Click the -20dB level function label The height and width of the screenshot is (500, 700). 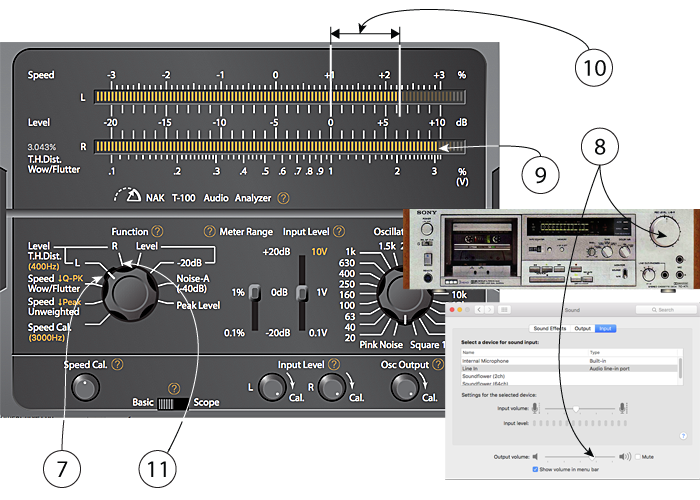point(189,262)
